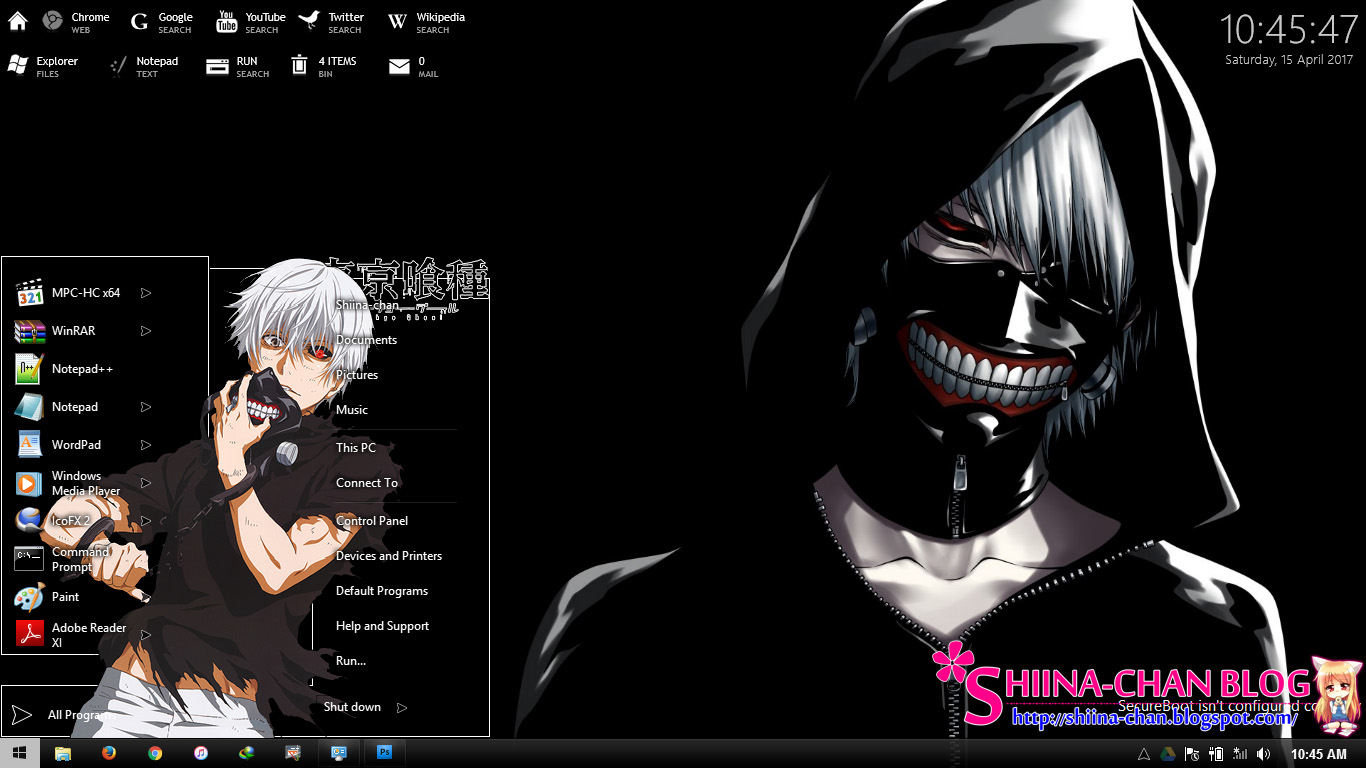This screenshot has height=768, width=1366.
Task: Click the Photoshop icon on the taskbar
Action: point(384,753)
